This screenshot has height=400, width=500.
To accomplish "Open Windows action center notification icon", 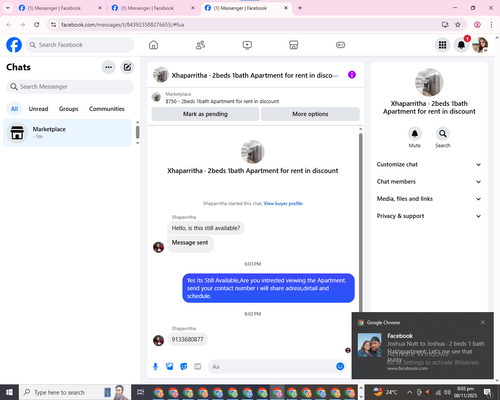I will [x=487, y=392].
